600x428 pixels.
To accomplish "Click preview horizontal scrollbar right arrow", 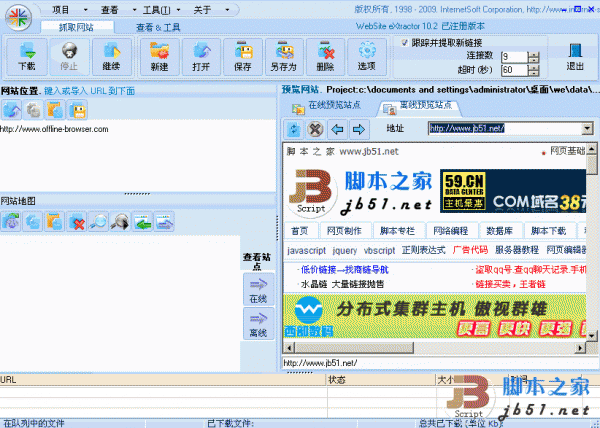I will pyautogui.click(x=580, y=348).
